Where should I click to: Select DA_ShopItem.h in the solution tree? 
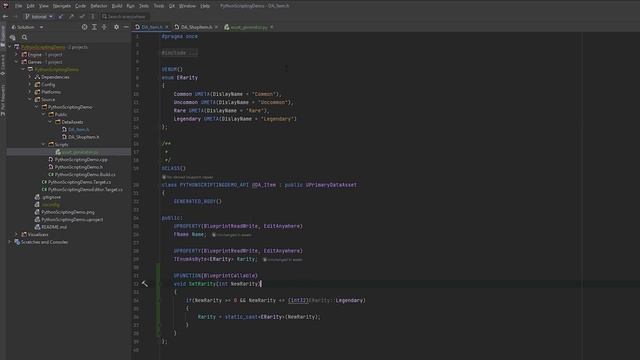(83, 137)
